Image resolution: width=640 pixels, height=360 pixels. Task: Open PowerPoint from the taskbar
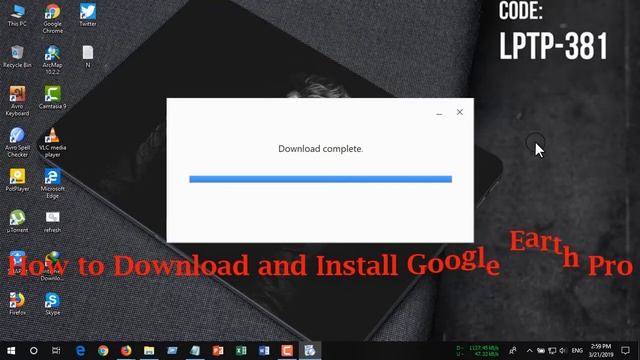tap(218, 351)
